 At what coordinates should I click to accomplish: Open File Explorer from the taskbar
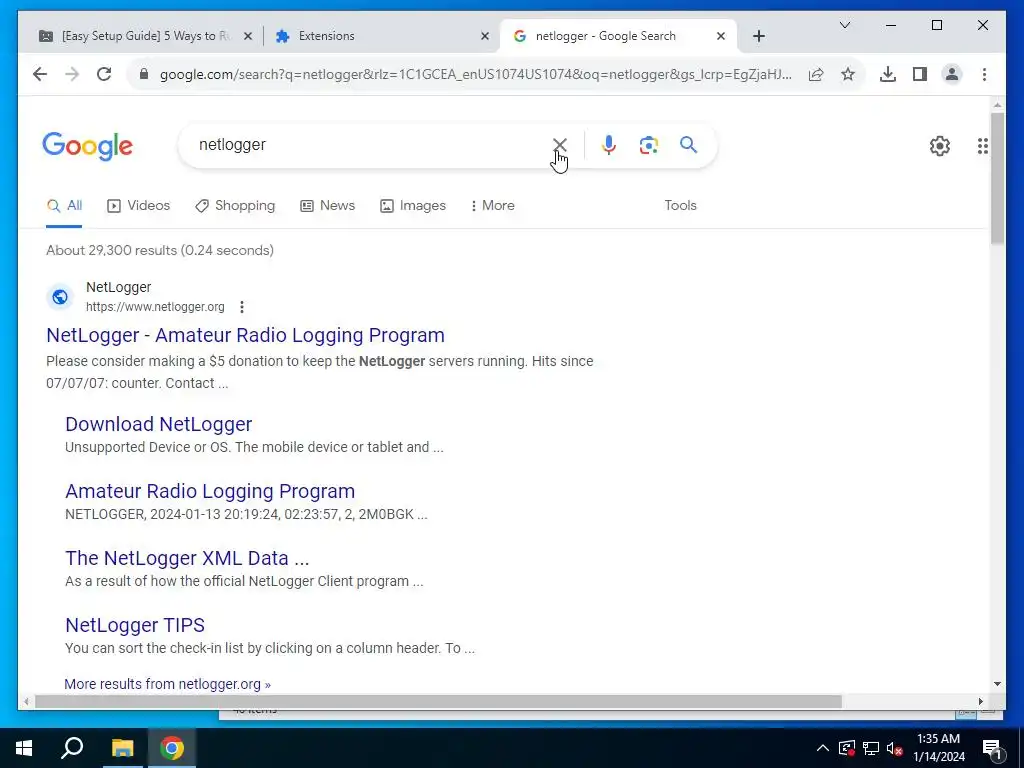[x=122, y=748]
